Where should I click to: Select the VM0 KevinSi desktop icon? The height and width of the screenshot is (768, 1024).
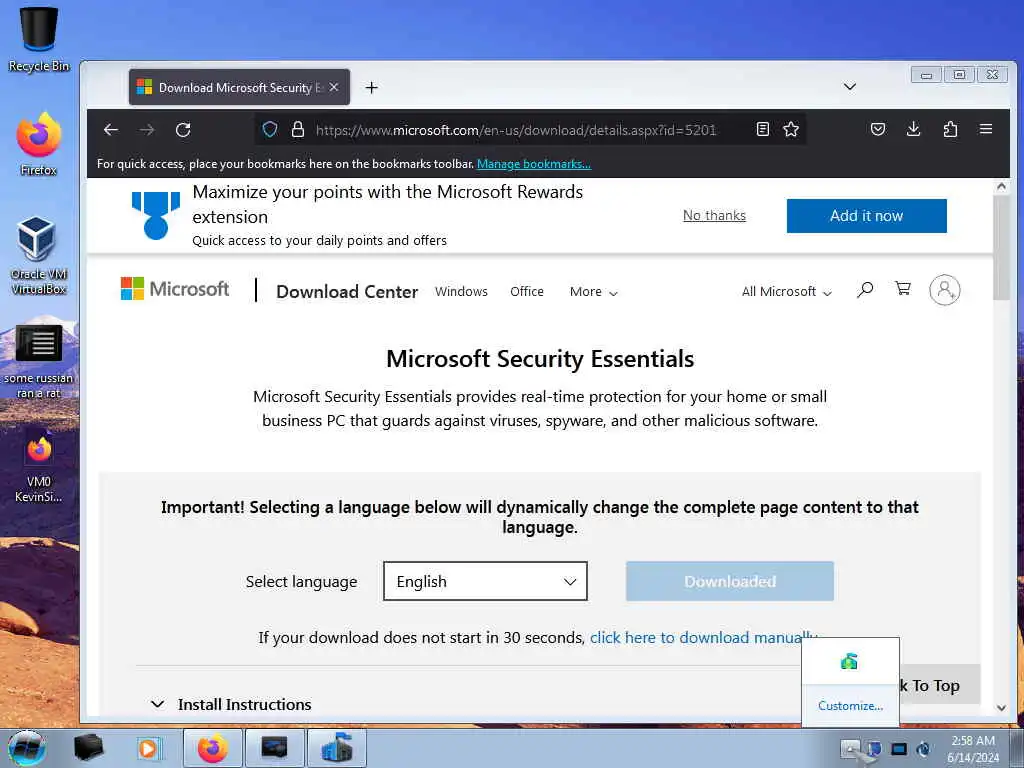[39, 466]
